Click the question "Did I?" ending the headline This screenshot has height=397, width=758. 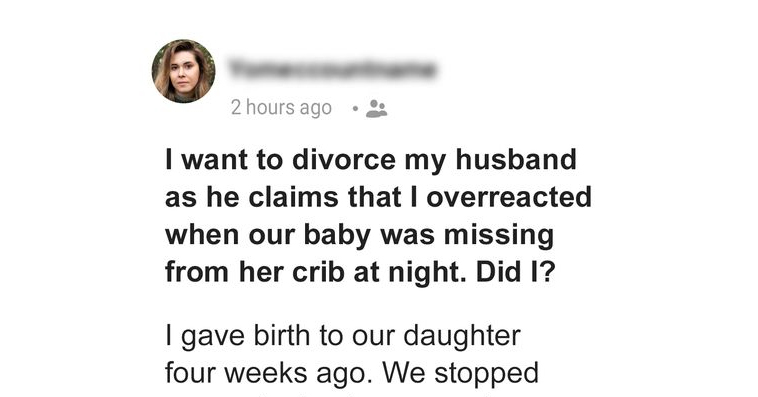click(x=516, y=272)
